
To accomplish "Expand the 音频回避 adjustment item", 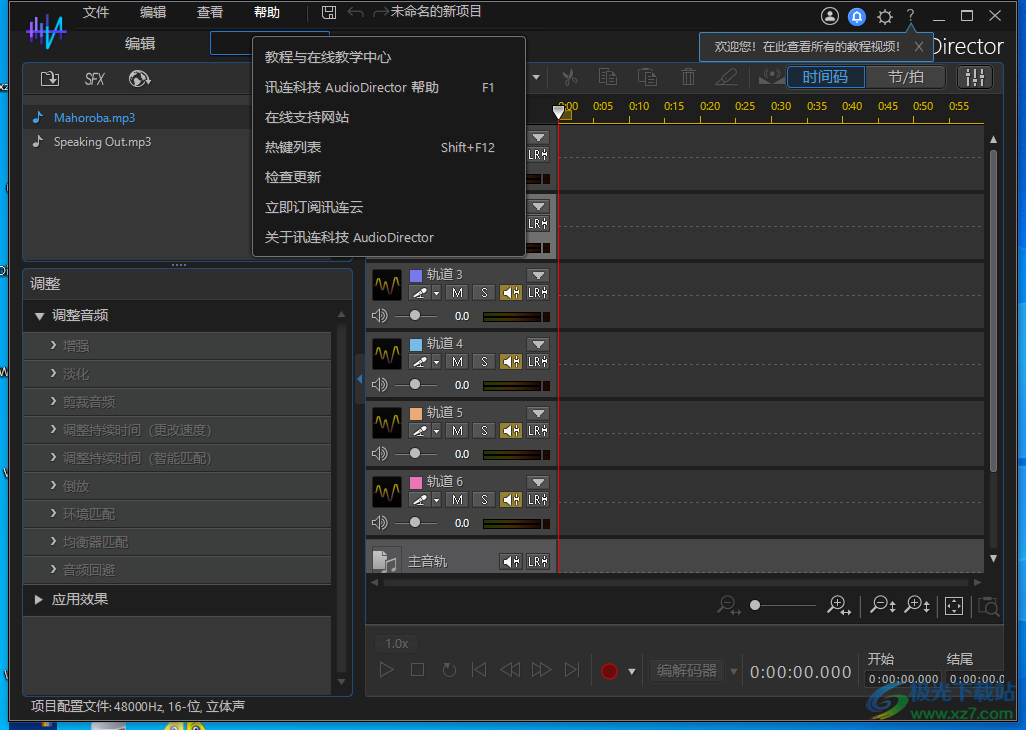I will click(53, 569).
